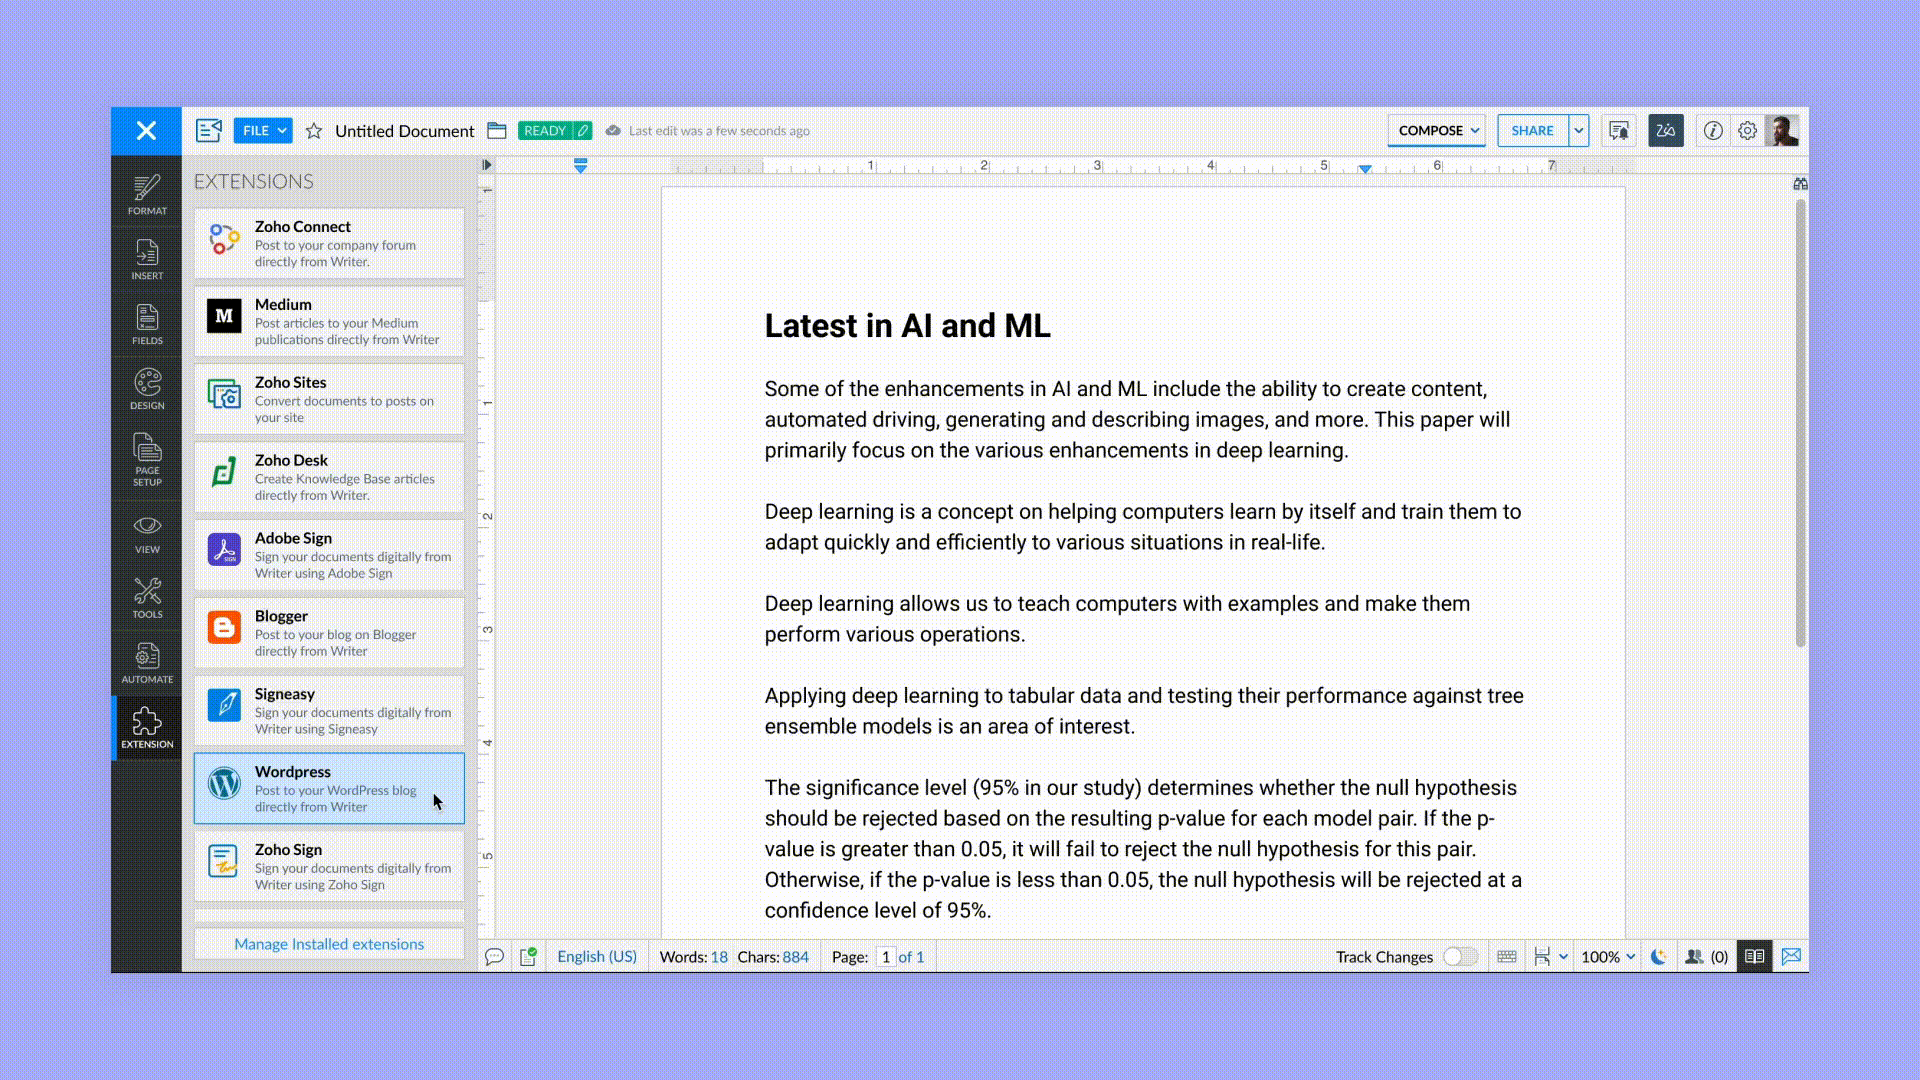Open the Automate sidebar panel
Image resolution: width=1920 pixels, height=1080 pixels.
point(147,663)
